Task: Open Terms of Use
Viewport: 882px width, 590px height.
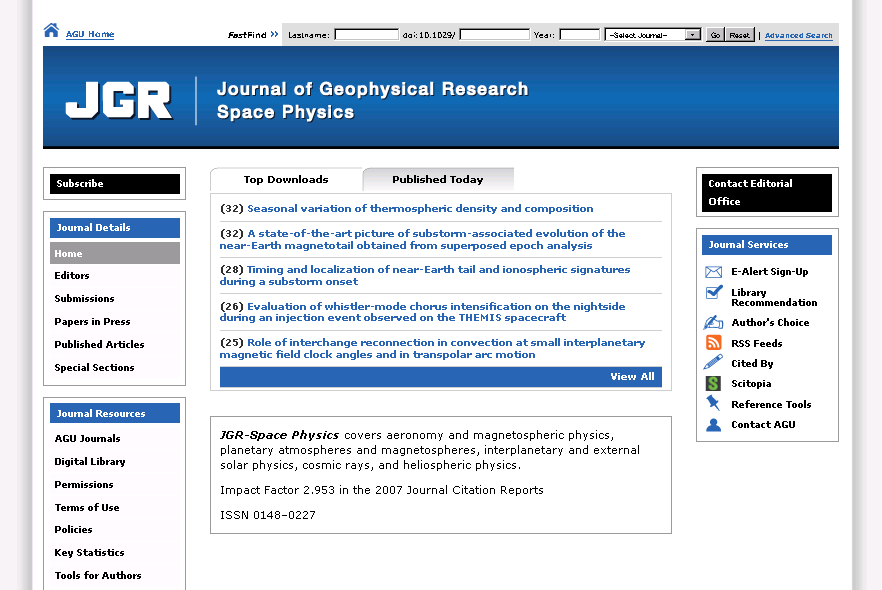Action: click(87, 507)
